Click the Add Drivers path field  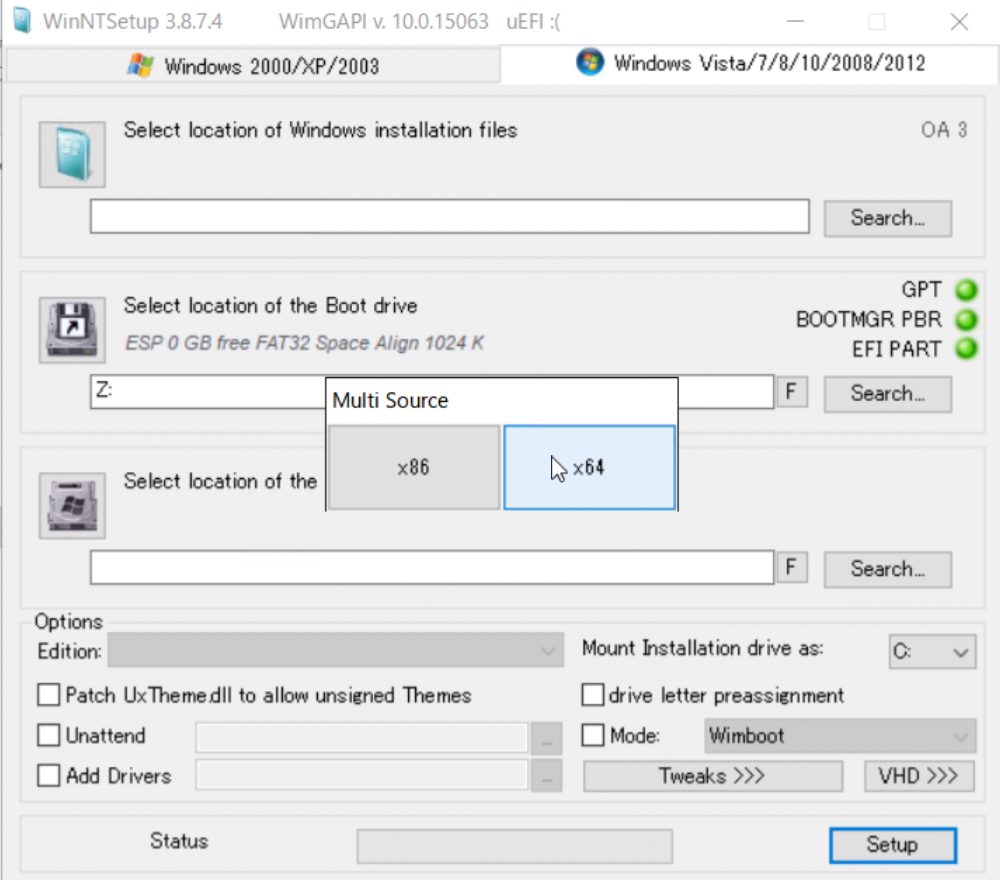coord(362,775)
